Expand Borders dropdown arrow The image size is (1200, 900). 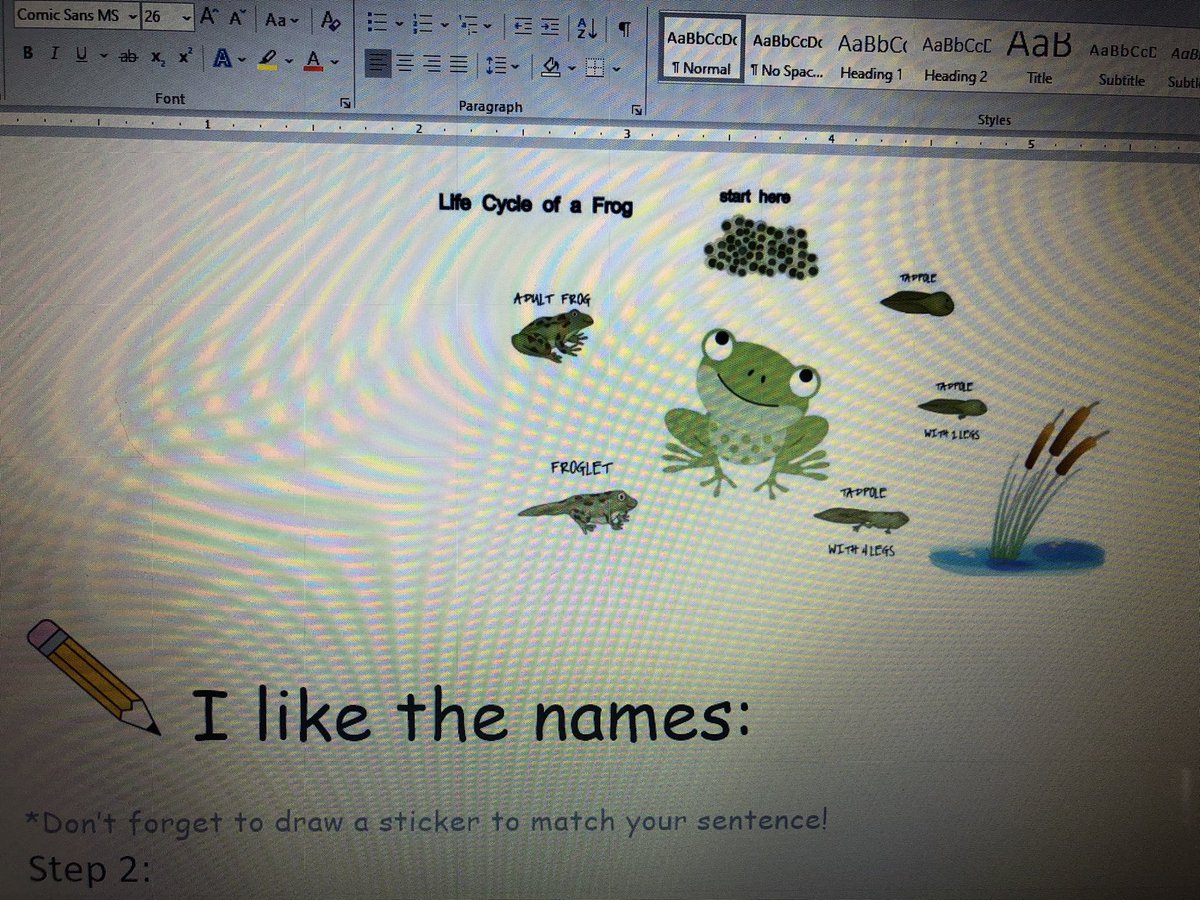[616, 70]
